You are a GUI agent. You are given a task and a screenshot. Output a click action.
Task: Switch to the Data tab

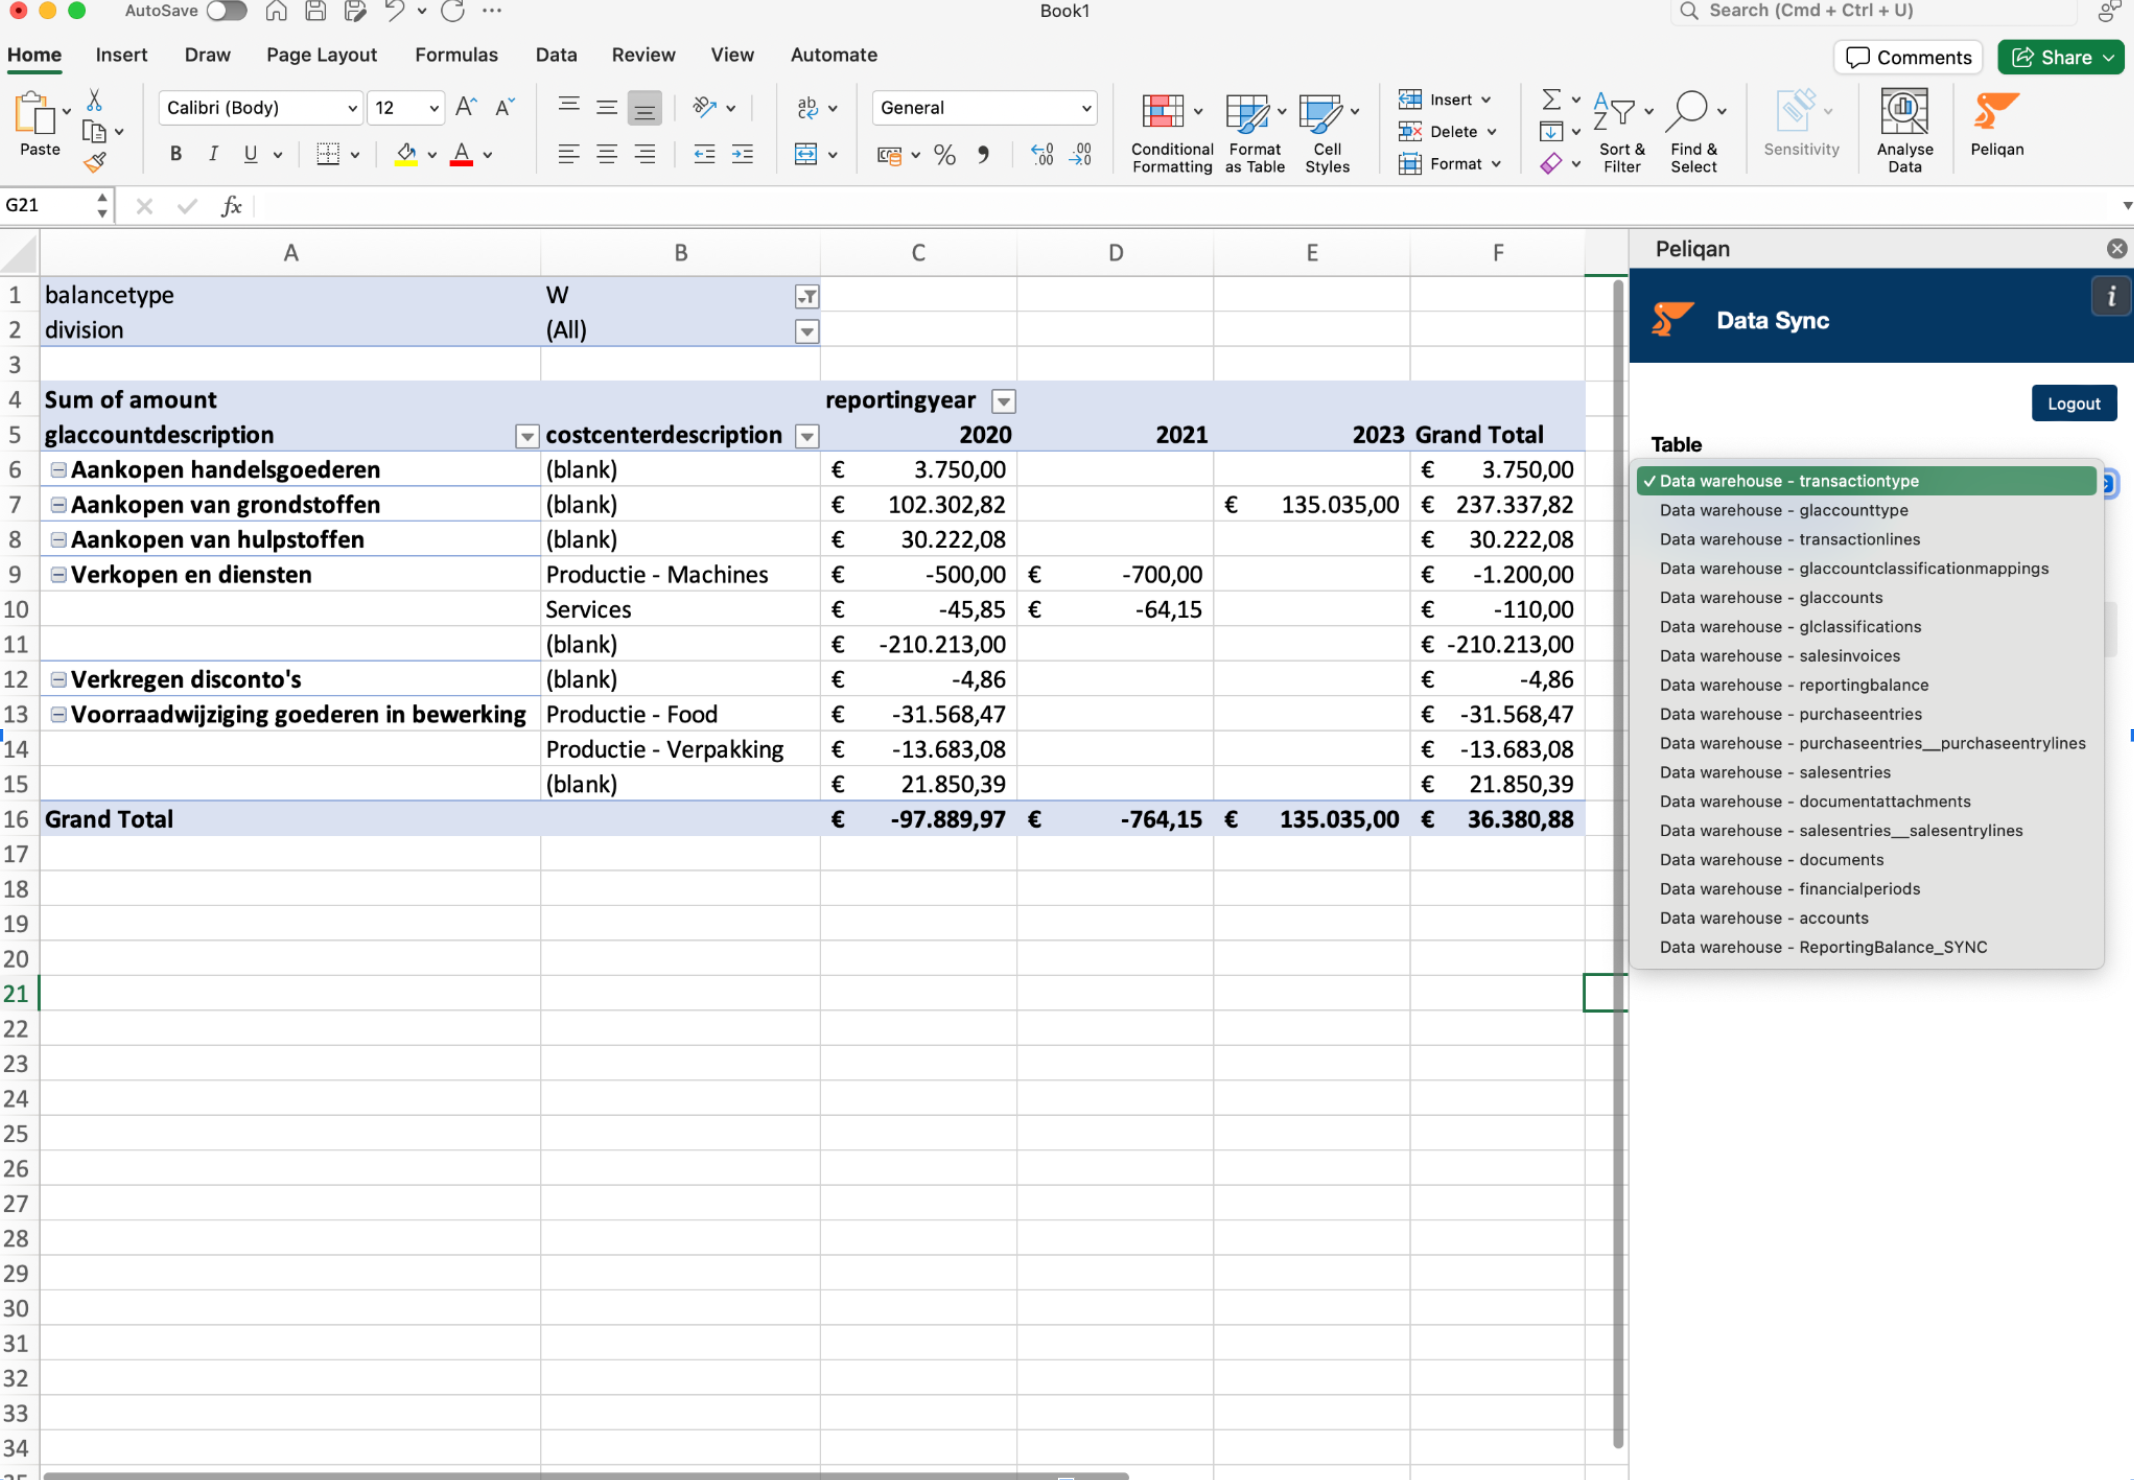[556, 55]
